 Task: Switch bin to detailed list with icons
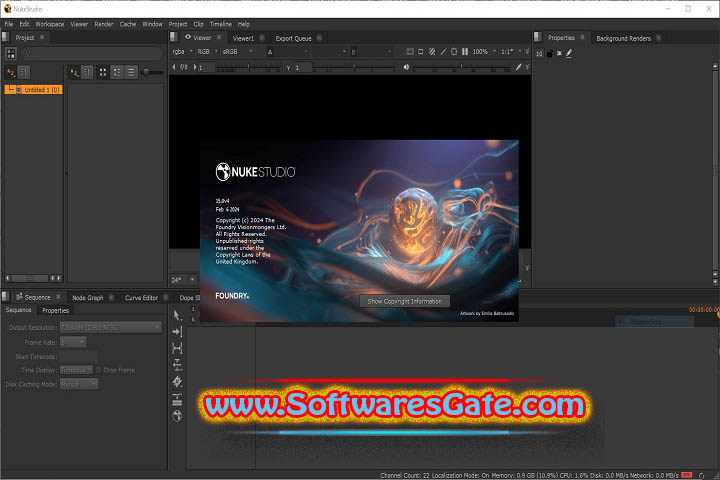(x=117, y=72)
